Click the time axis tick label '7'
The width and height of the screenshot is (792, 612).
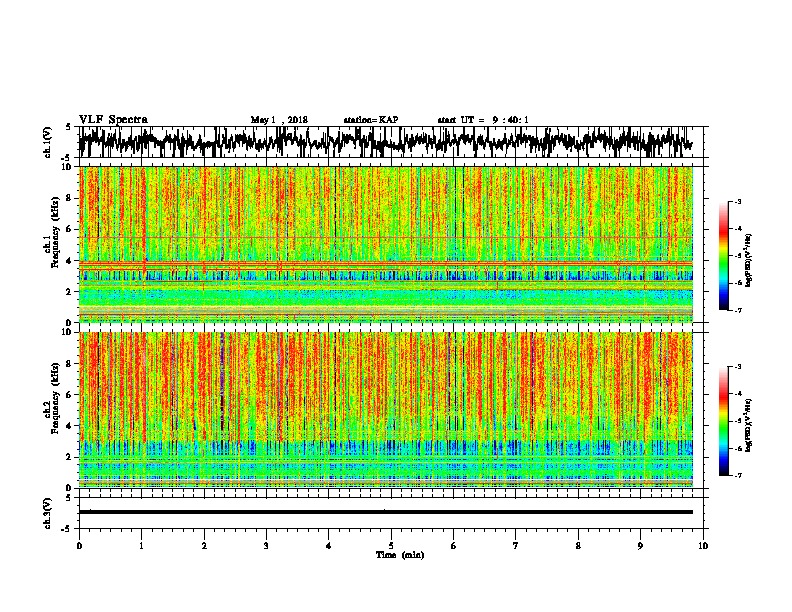pyautogui.click(x=516, y=546)
